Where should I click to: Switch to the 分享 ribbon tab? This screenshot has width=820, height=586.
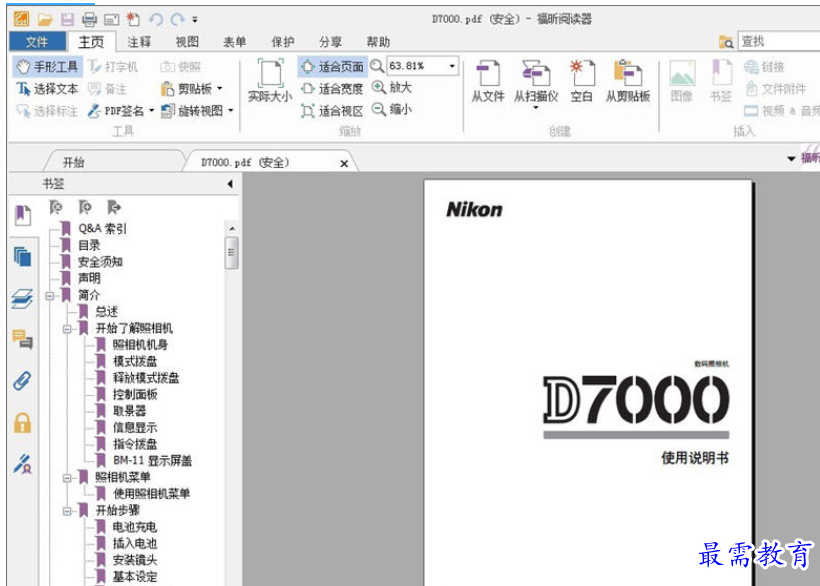click(x=330, y=42)
